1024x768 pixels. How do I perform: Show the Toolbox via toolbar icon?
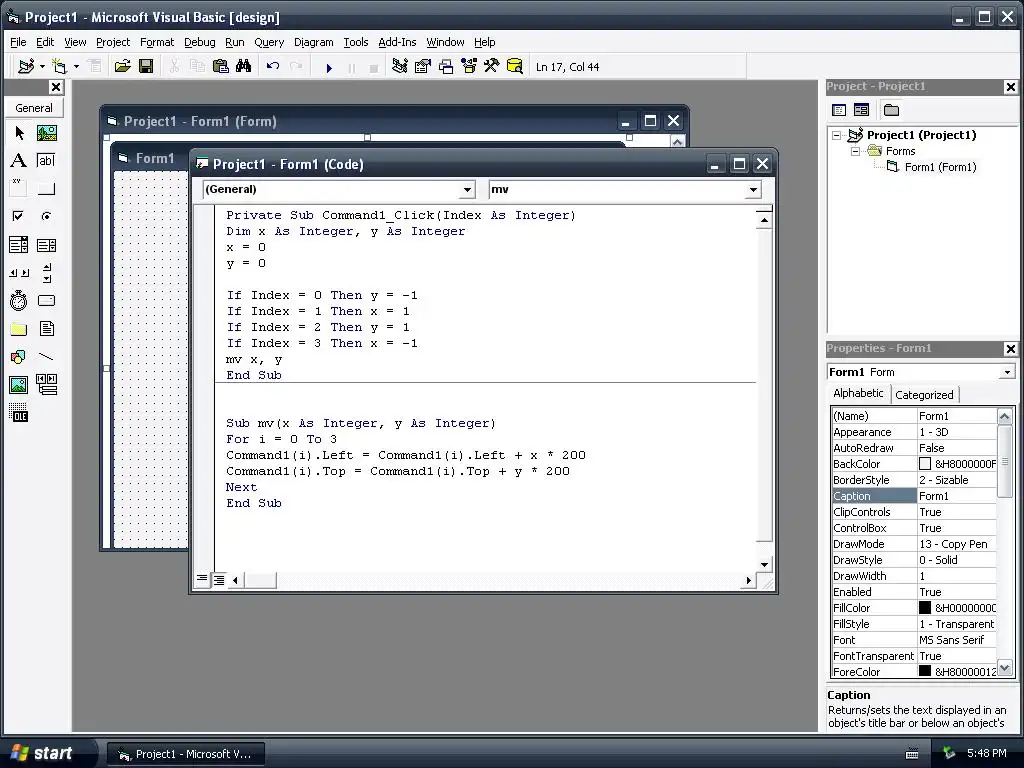[492, 67]
